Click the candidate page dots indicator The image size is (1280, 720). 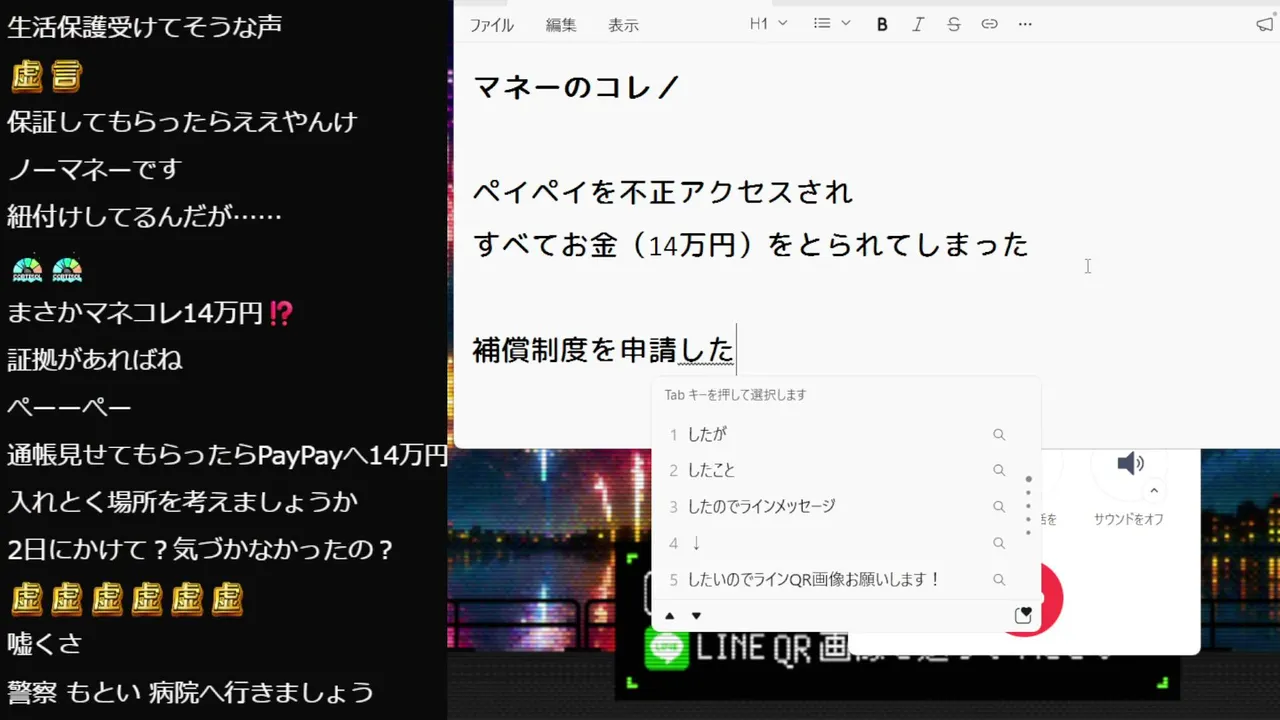tap(1028, 506)
